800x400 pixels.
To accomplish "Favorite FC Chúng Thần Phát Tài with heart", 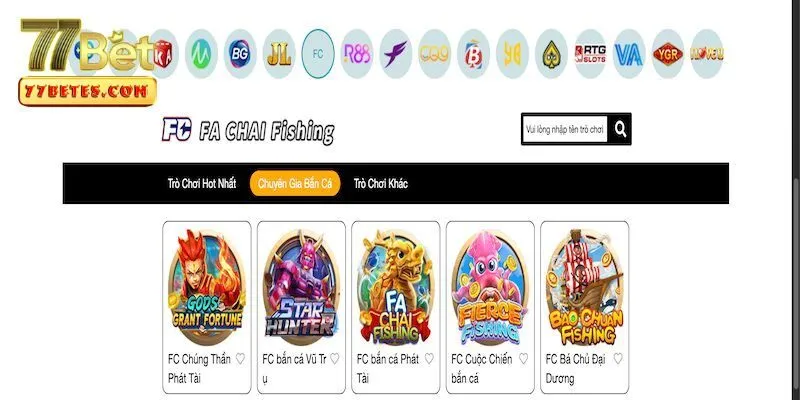I will pos(240,359).
